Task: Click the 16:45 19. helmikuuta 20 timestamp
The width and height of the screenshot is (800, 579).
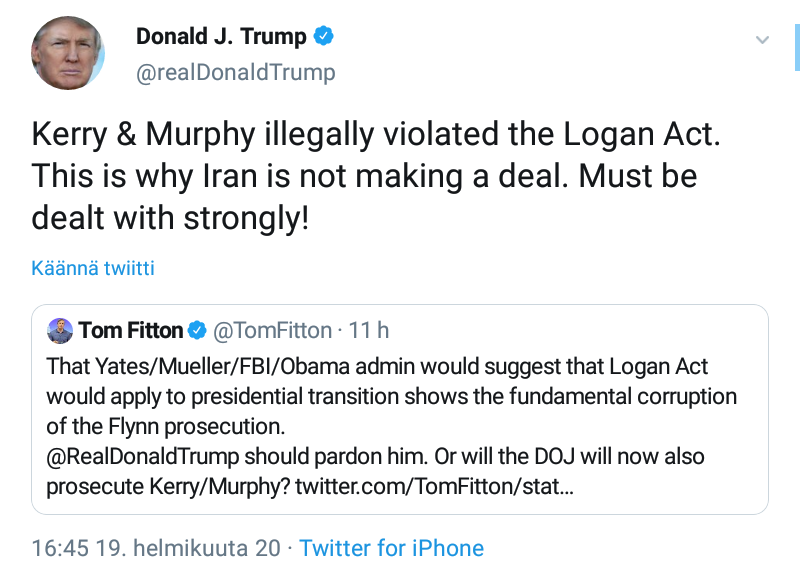Action: point(156,548)
